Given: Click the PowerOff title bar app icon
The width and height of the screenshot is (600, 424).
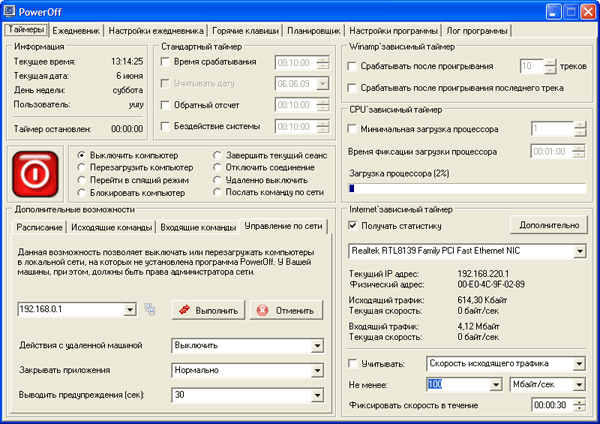Looking at the screenshot, I should pyautogui.click(x=9, y=11).
